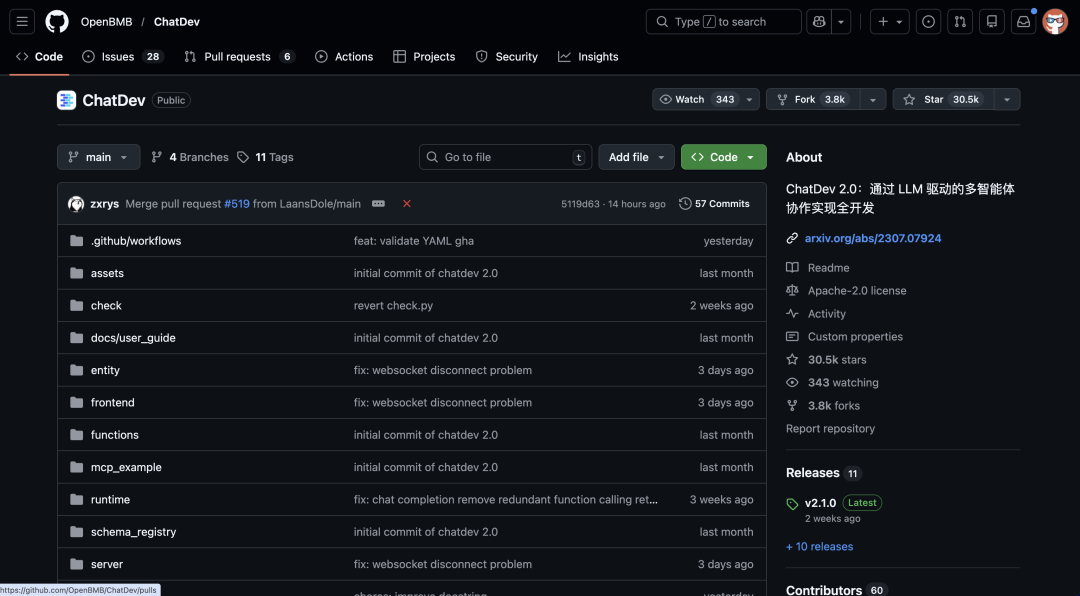Click the + 10 releases link
The image size is (1080, 596).
[x=820, y=546]
